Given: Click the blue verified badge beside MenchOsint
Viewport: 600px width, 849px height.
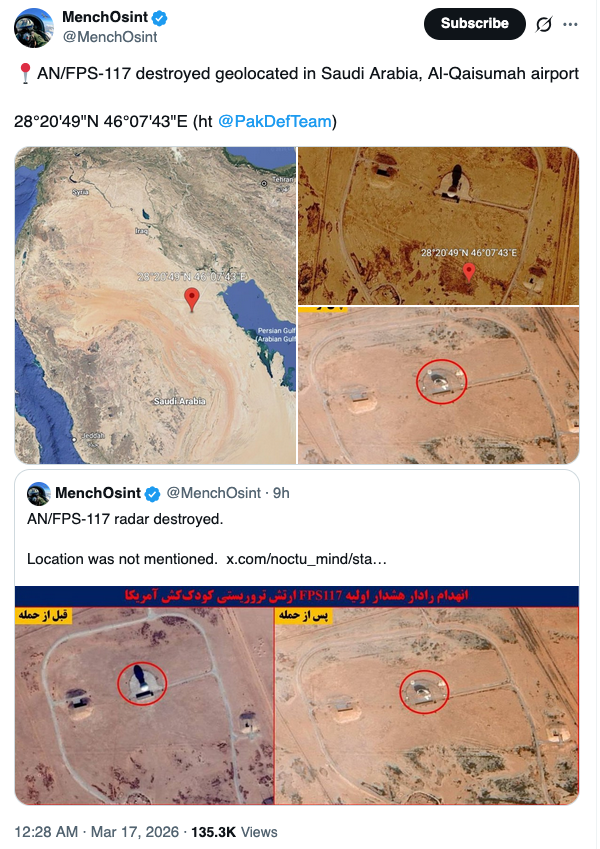Looking at the screenshot, I should coord(159,18).
